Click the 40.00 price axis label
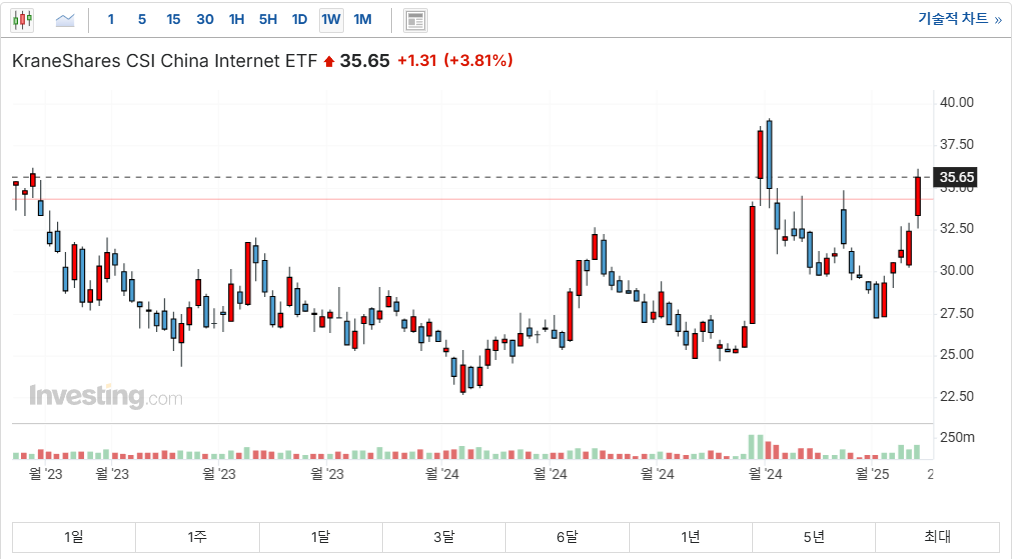Viewport: 1014px width, 559px height. click(x=956, y=102)
